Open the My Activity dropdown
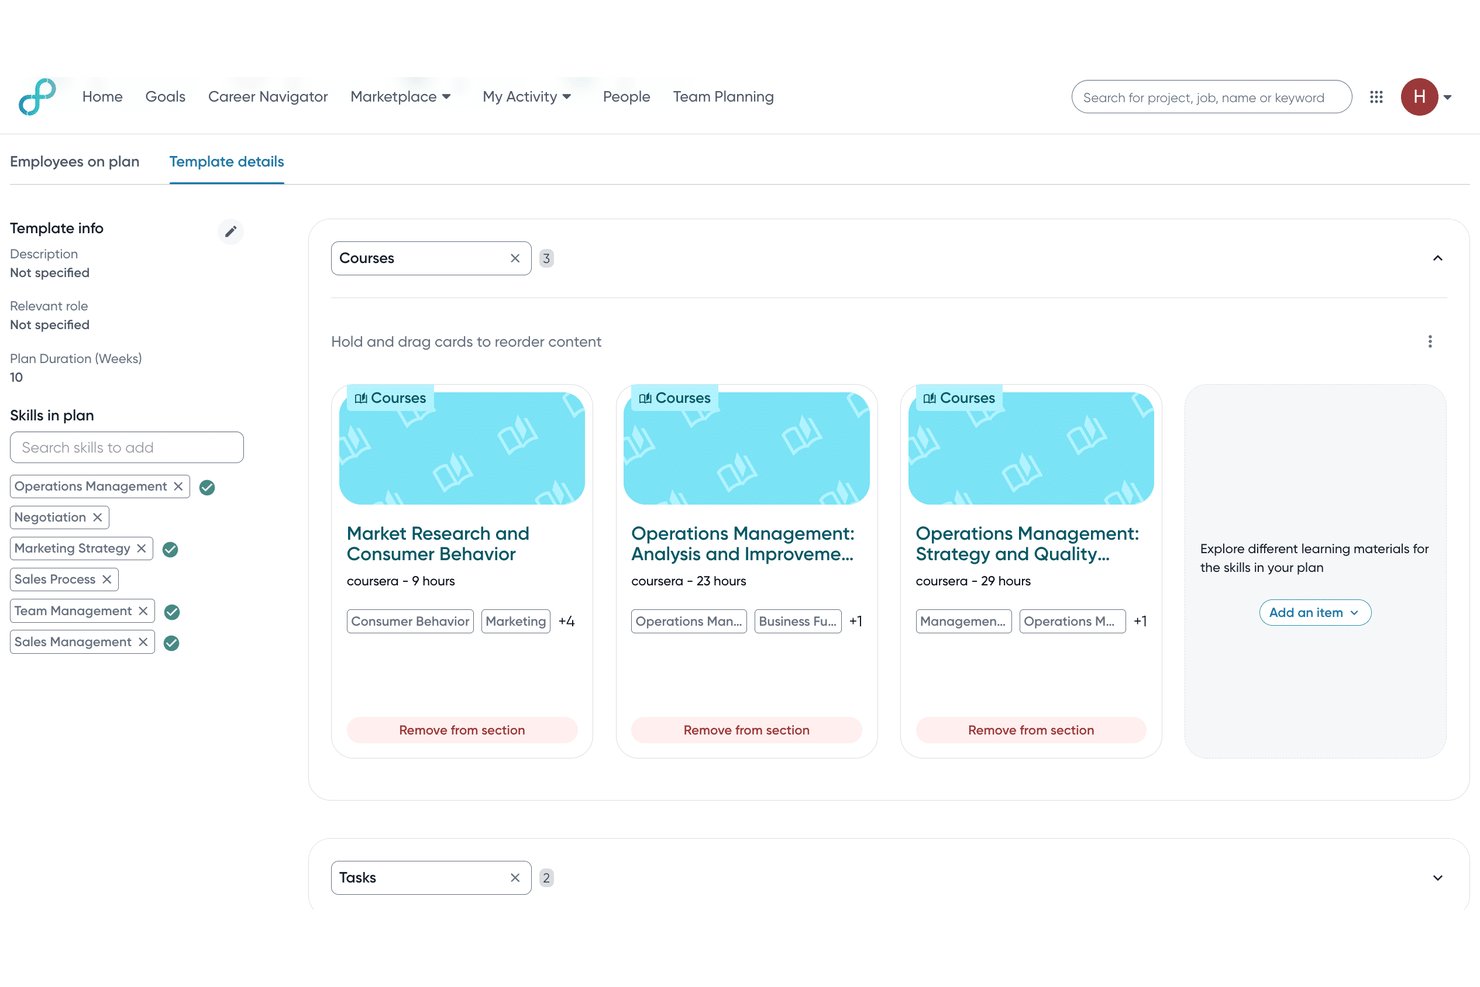 [x=527, y=97]
